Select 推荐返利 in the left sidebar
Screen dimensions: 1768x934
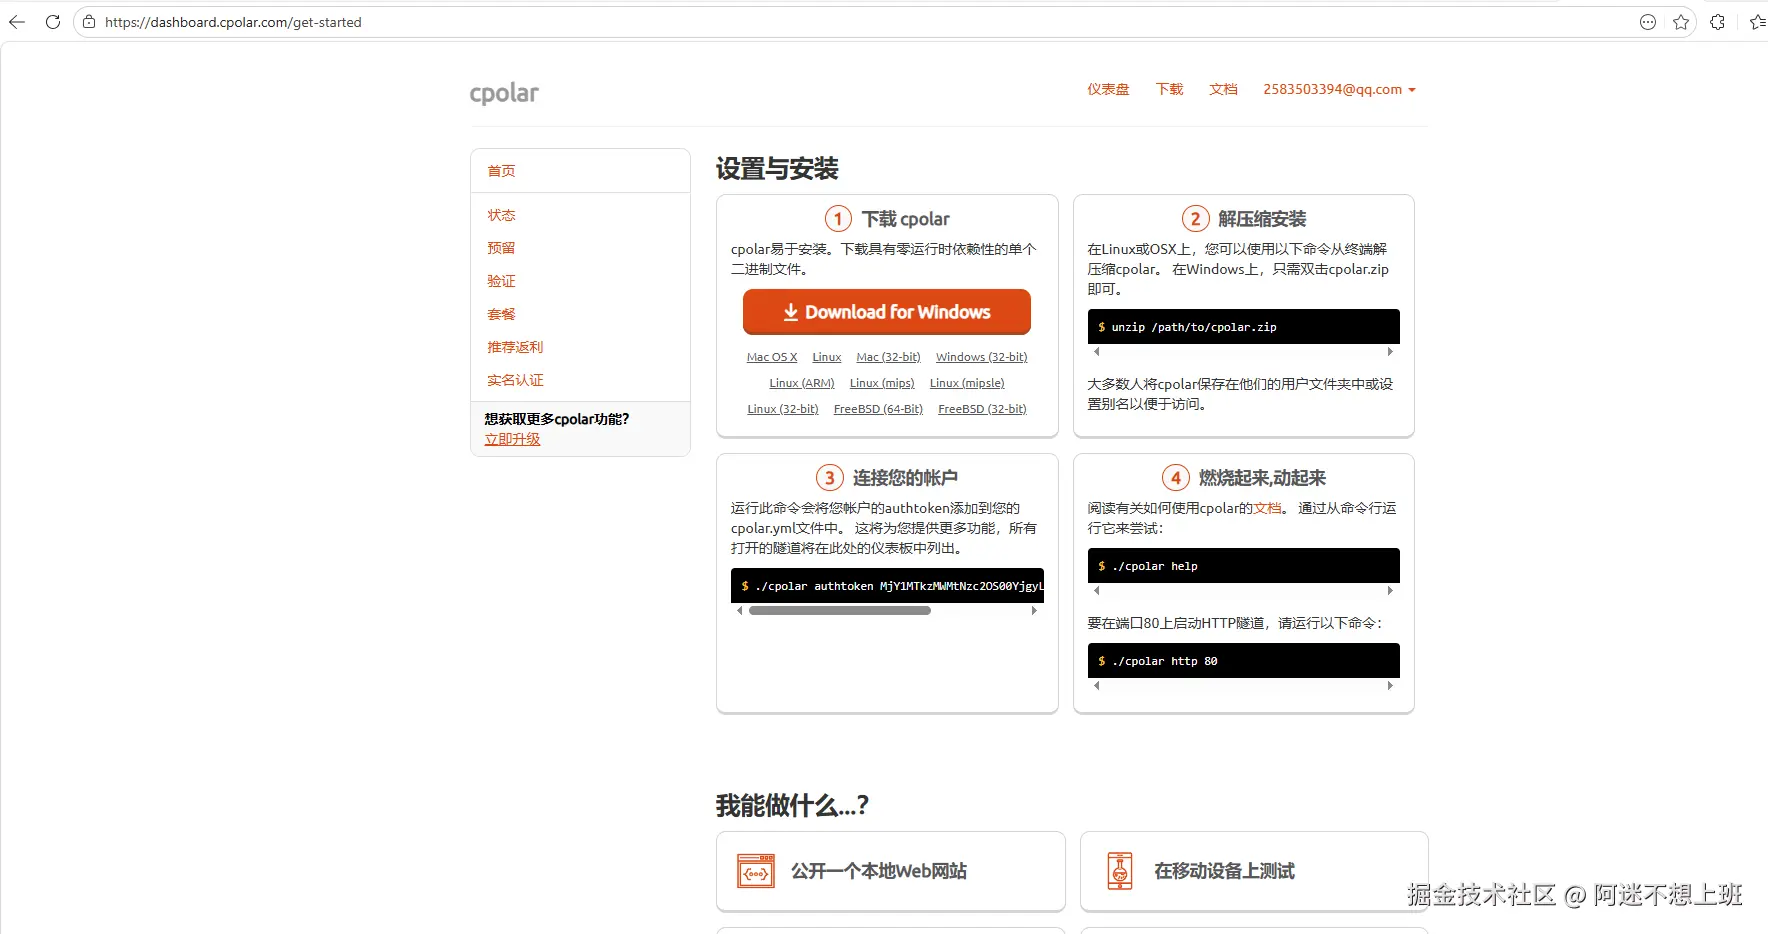tap(515, 347)
